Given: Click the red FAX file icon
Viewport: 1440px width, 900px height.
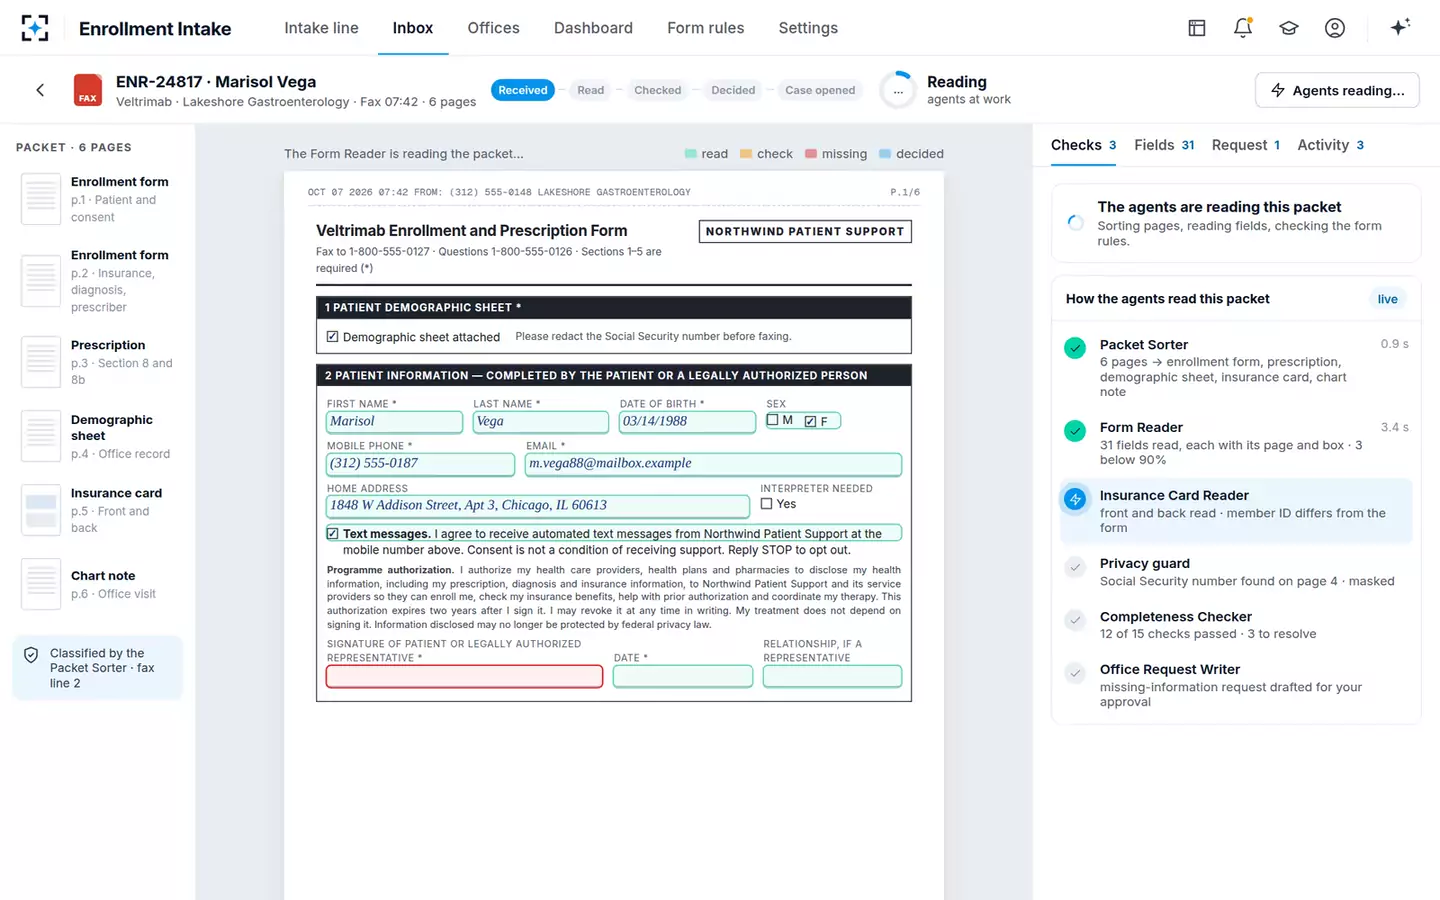Looking at the screenshot, I should [88, 90].
